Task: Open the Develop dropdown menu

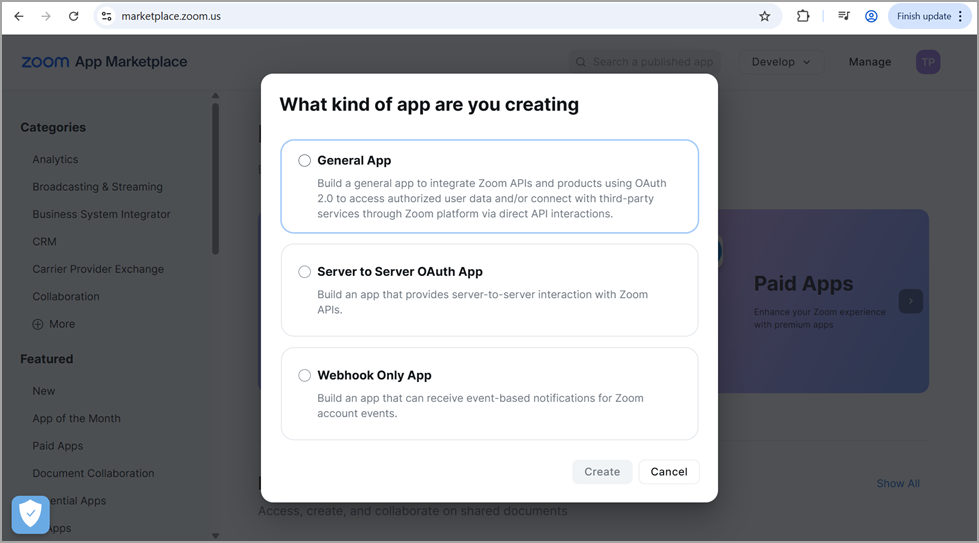Action: 782,62
